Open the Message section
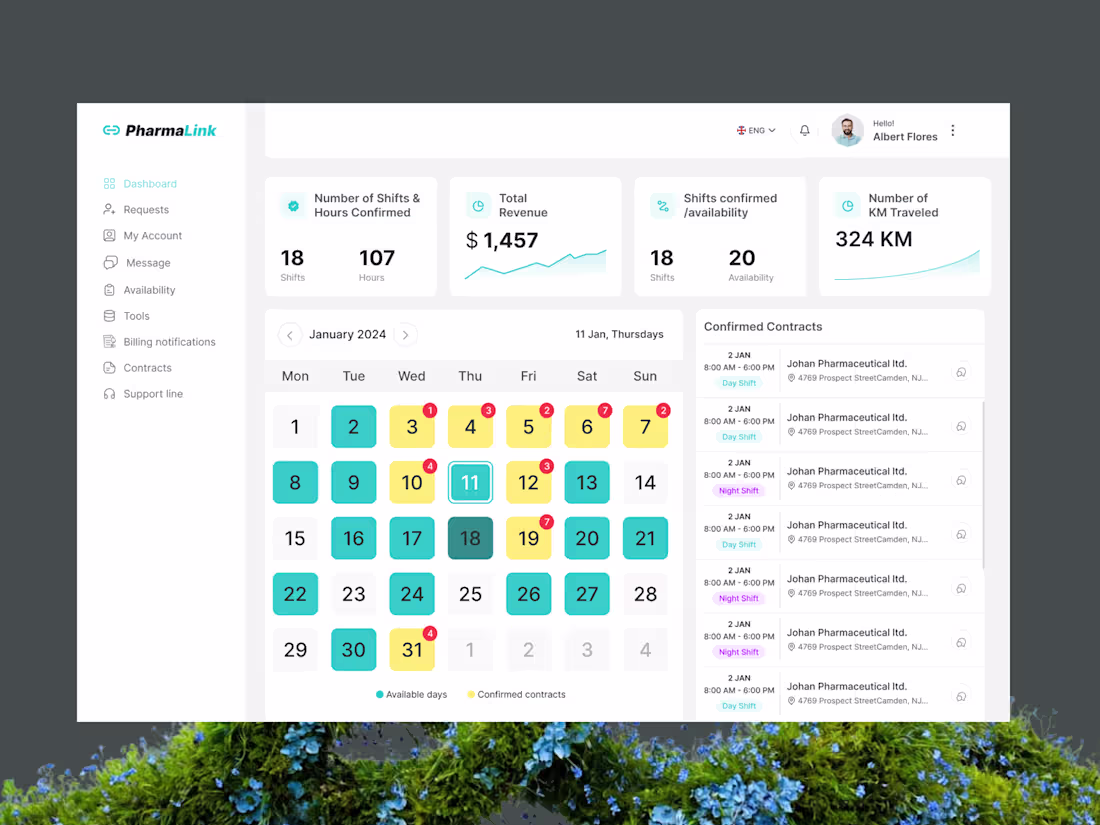1100x825 pixels. 137,263
